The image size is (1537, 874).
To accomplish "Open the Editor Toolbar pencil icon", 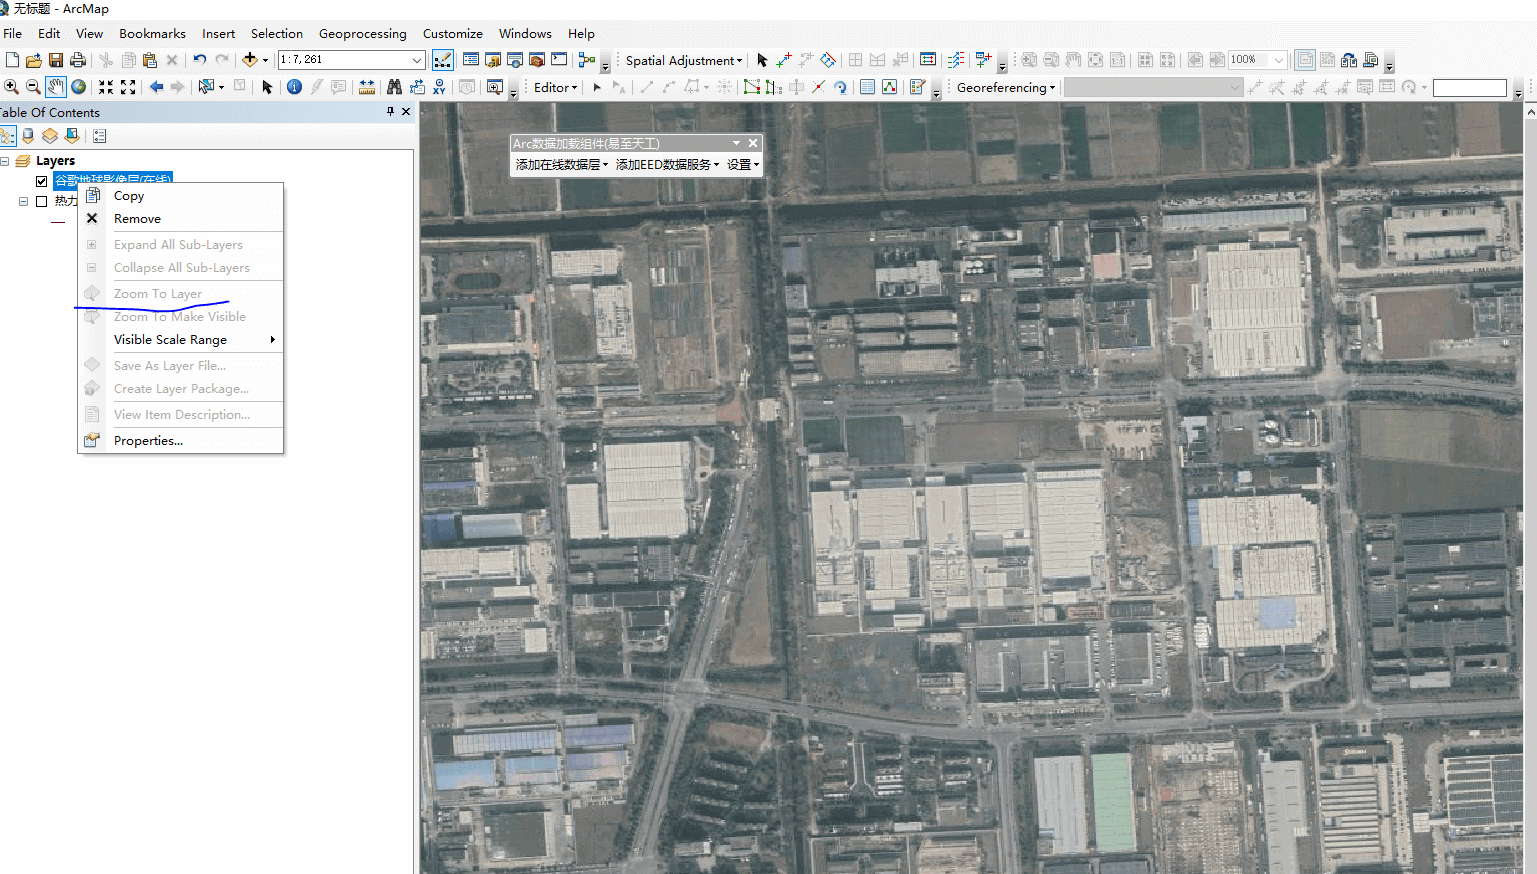I will pyautogui.click(x=442, y=60).
